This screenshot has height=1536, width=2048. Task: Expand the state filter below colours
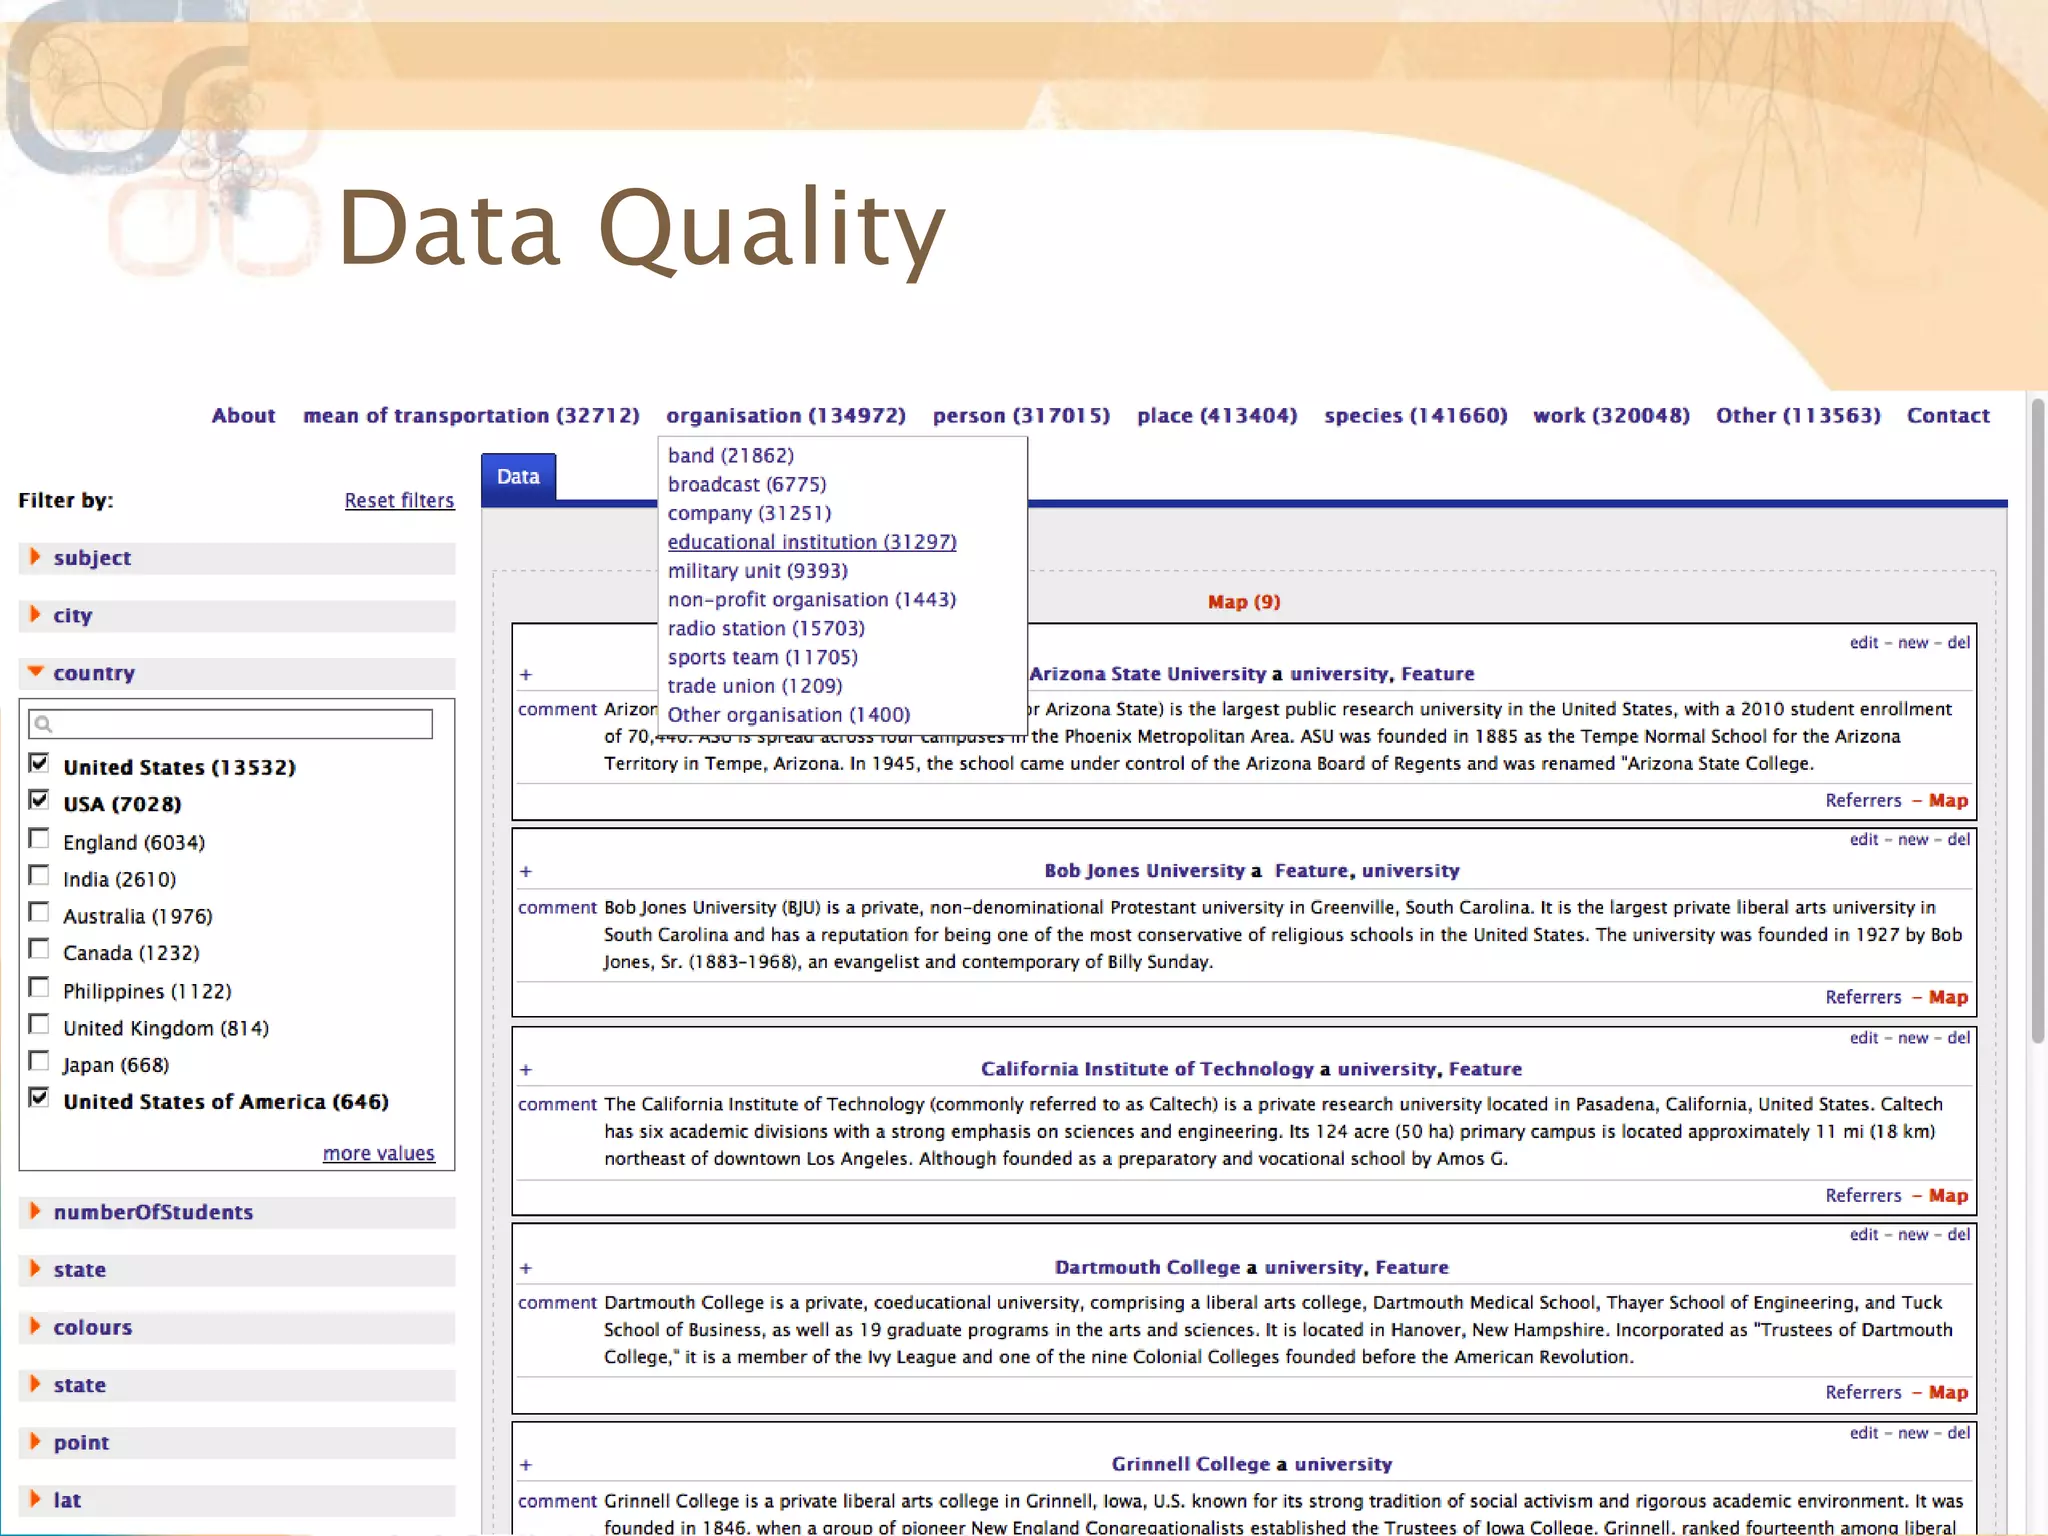coord(237,1385)
